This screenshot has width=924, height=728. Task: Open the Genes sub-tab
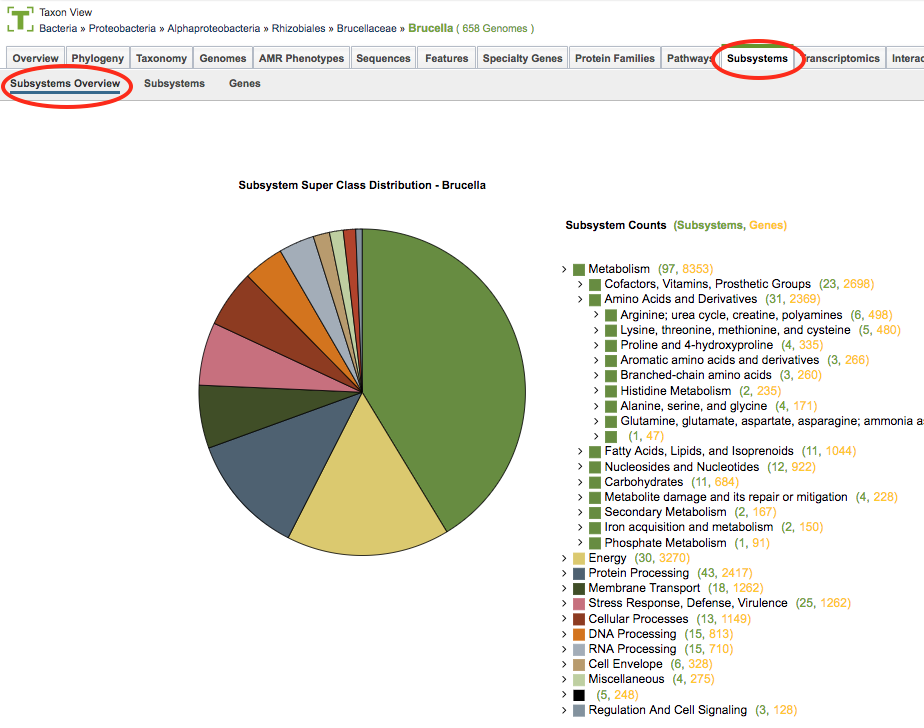[245, 84]
